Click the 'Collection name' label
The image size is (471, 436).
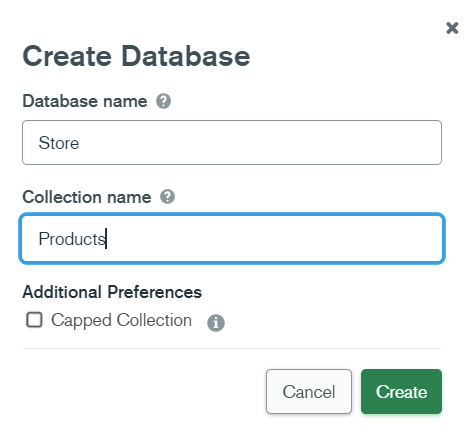pyautogui.click(x=87, y=197)
